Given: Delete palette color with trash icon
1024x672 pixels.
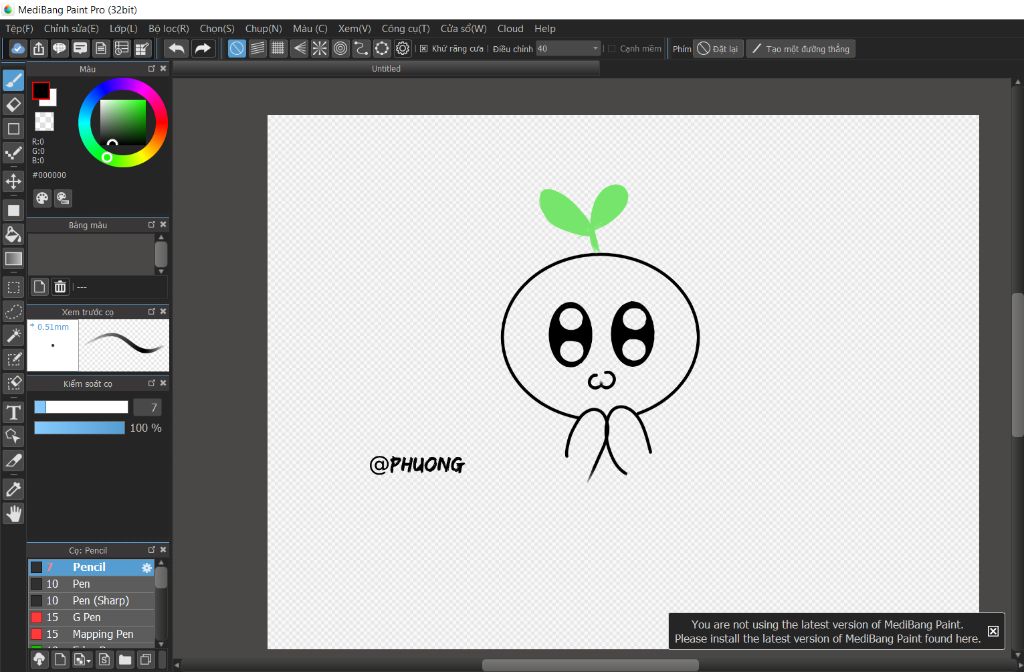Looking at the screenshot, I should click(60, 287).
